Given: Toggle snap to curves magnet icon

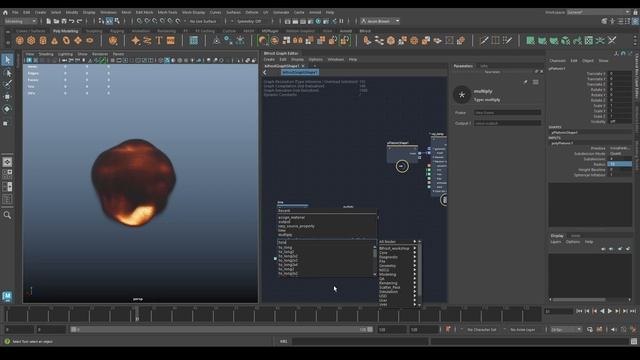Looking at the screenshot, I should pos(147,21).
